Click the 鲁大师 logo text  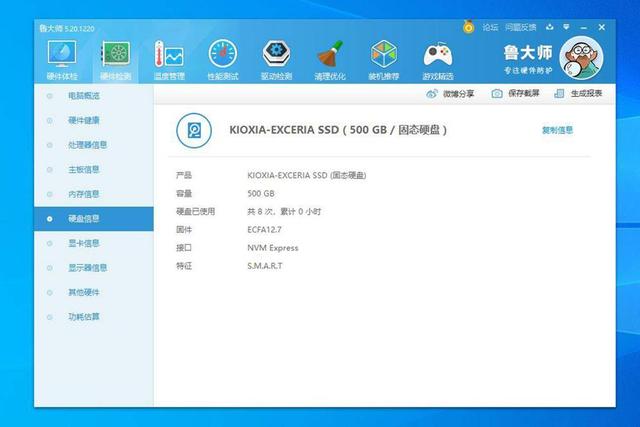(528, 53)
